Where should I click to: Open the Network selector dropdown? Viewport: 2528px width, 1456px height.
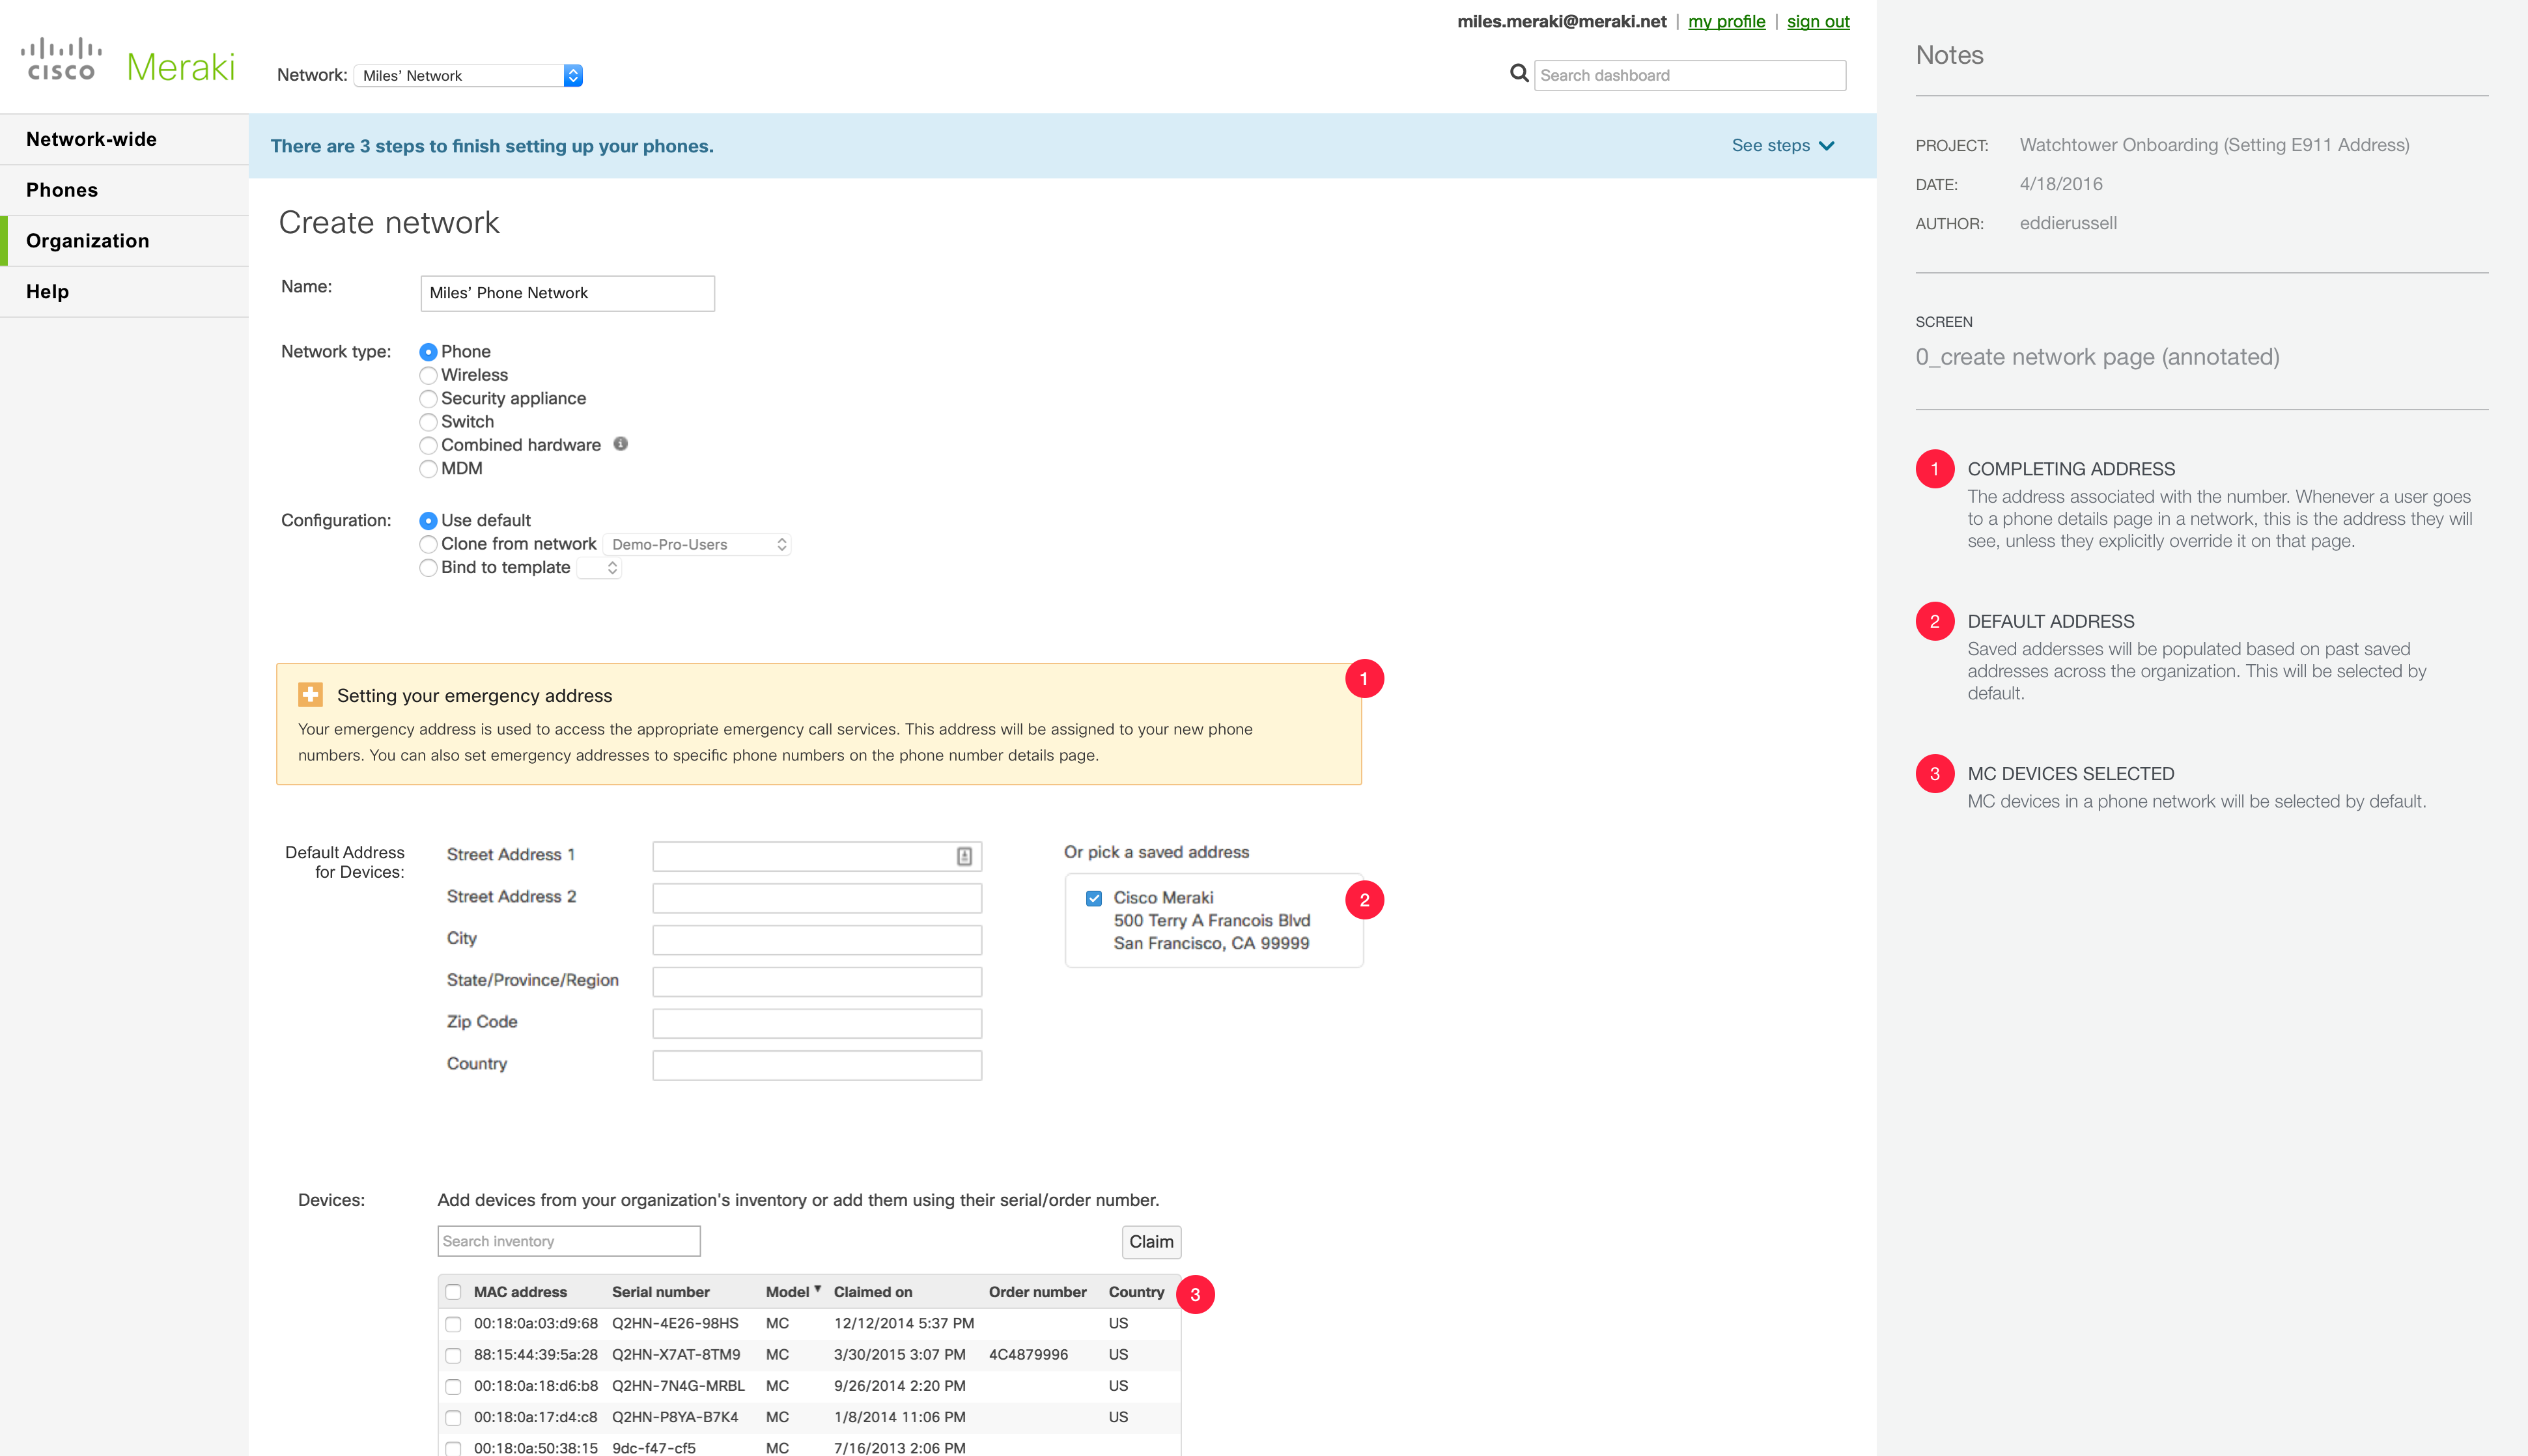[x=468, y=75]
